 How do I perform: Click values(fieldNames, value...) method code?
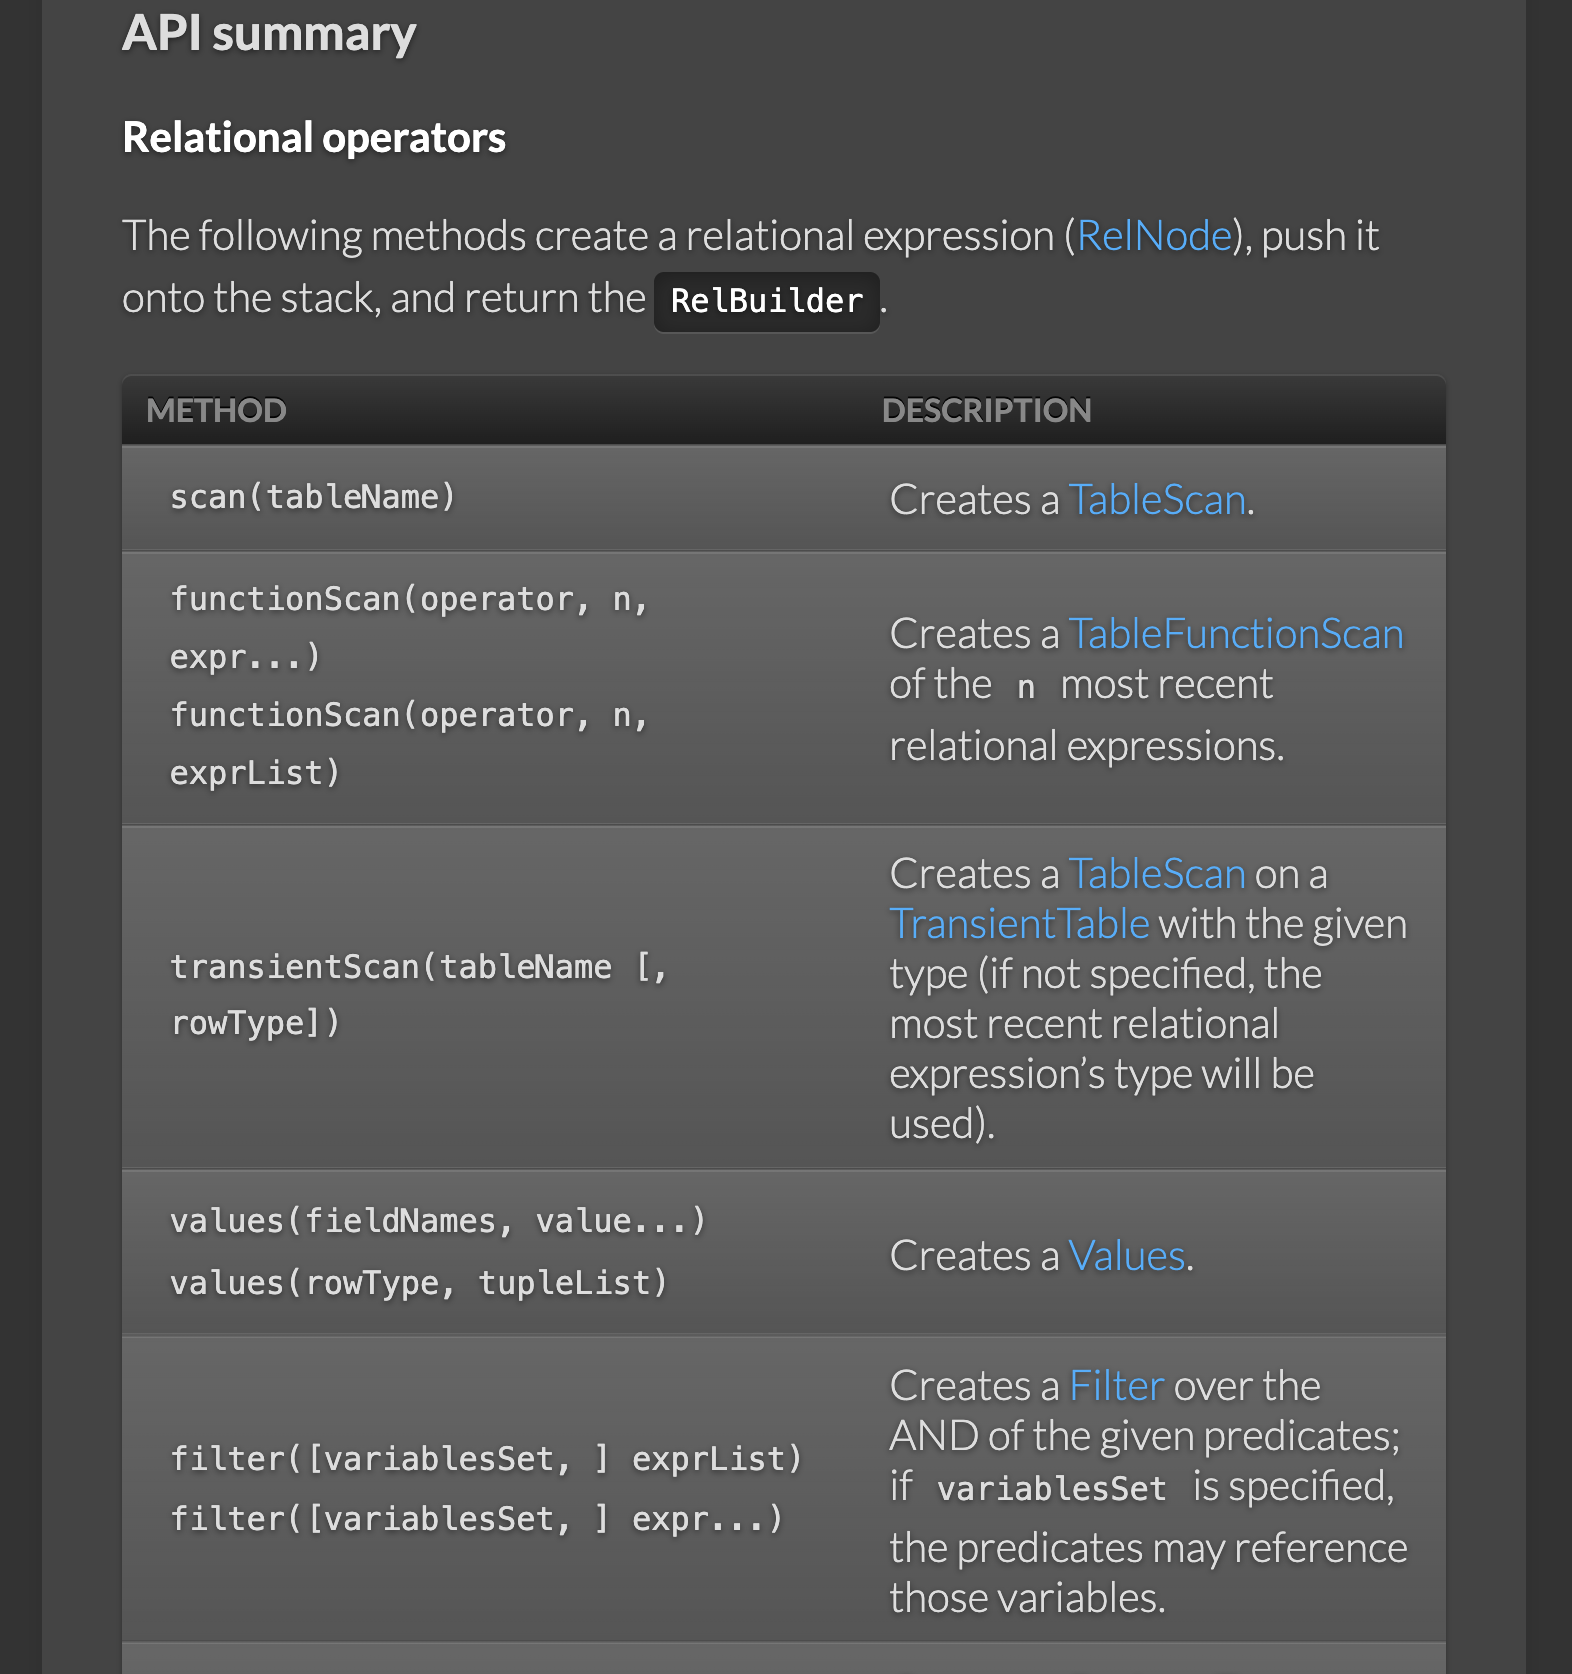(437, 1221)
